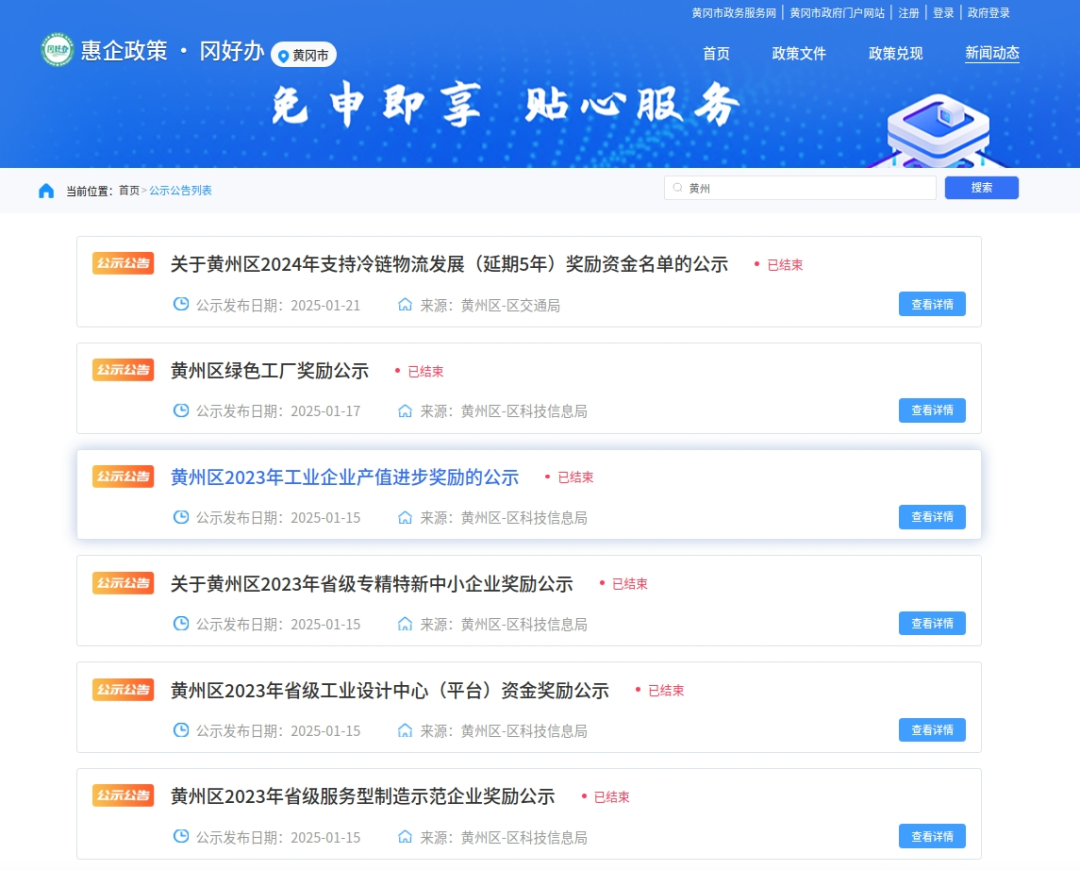The height and width of the screenshot is (870, 1080).
Task: Open the 黄冈市政务服务网 top link
Action: (733, 13)
